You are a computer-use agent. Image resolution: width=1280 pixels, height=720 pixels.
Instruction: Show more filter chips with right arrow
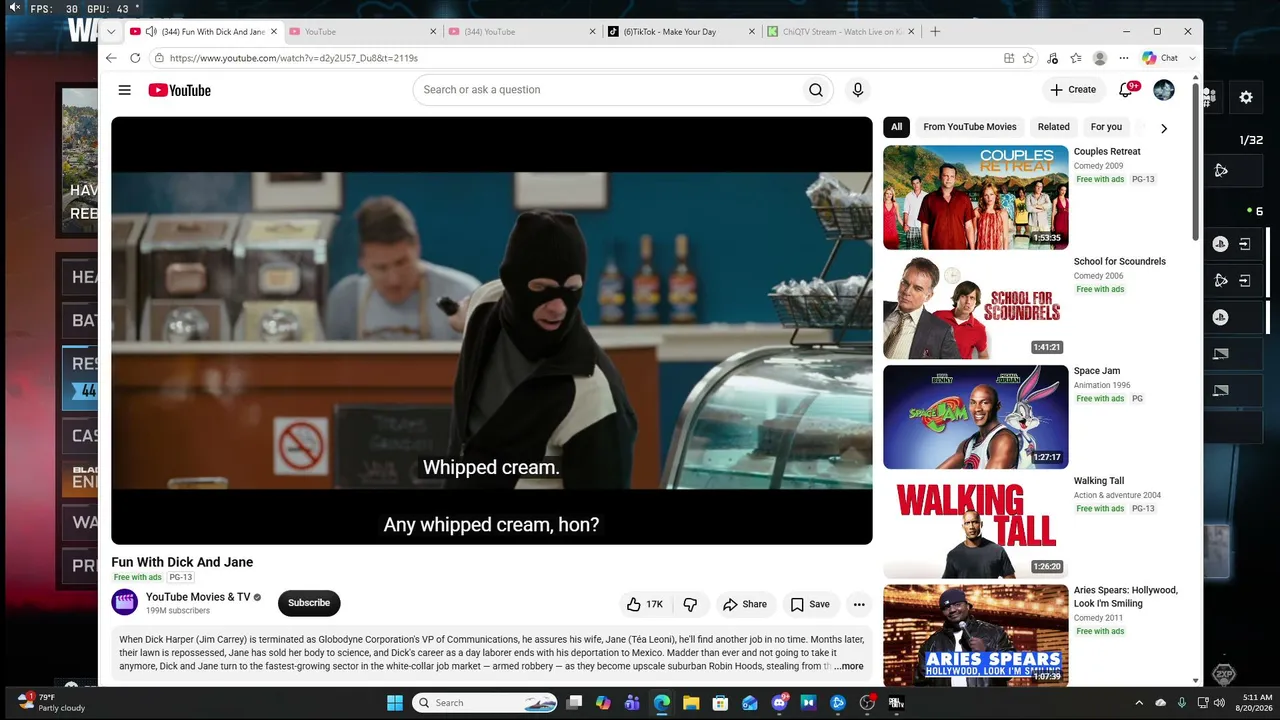click(1164, 128)
